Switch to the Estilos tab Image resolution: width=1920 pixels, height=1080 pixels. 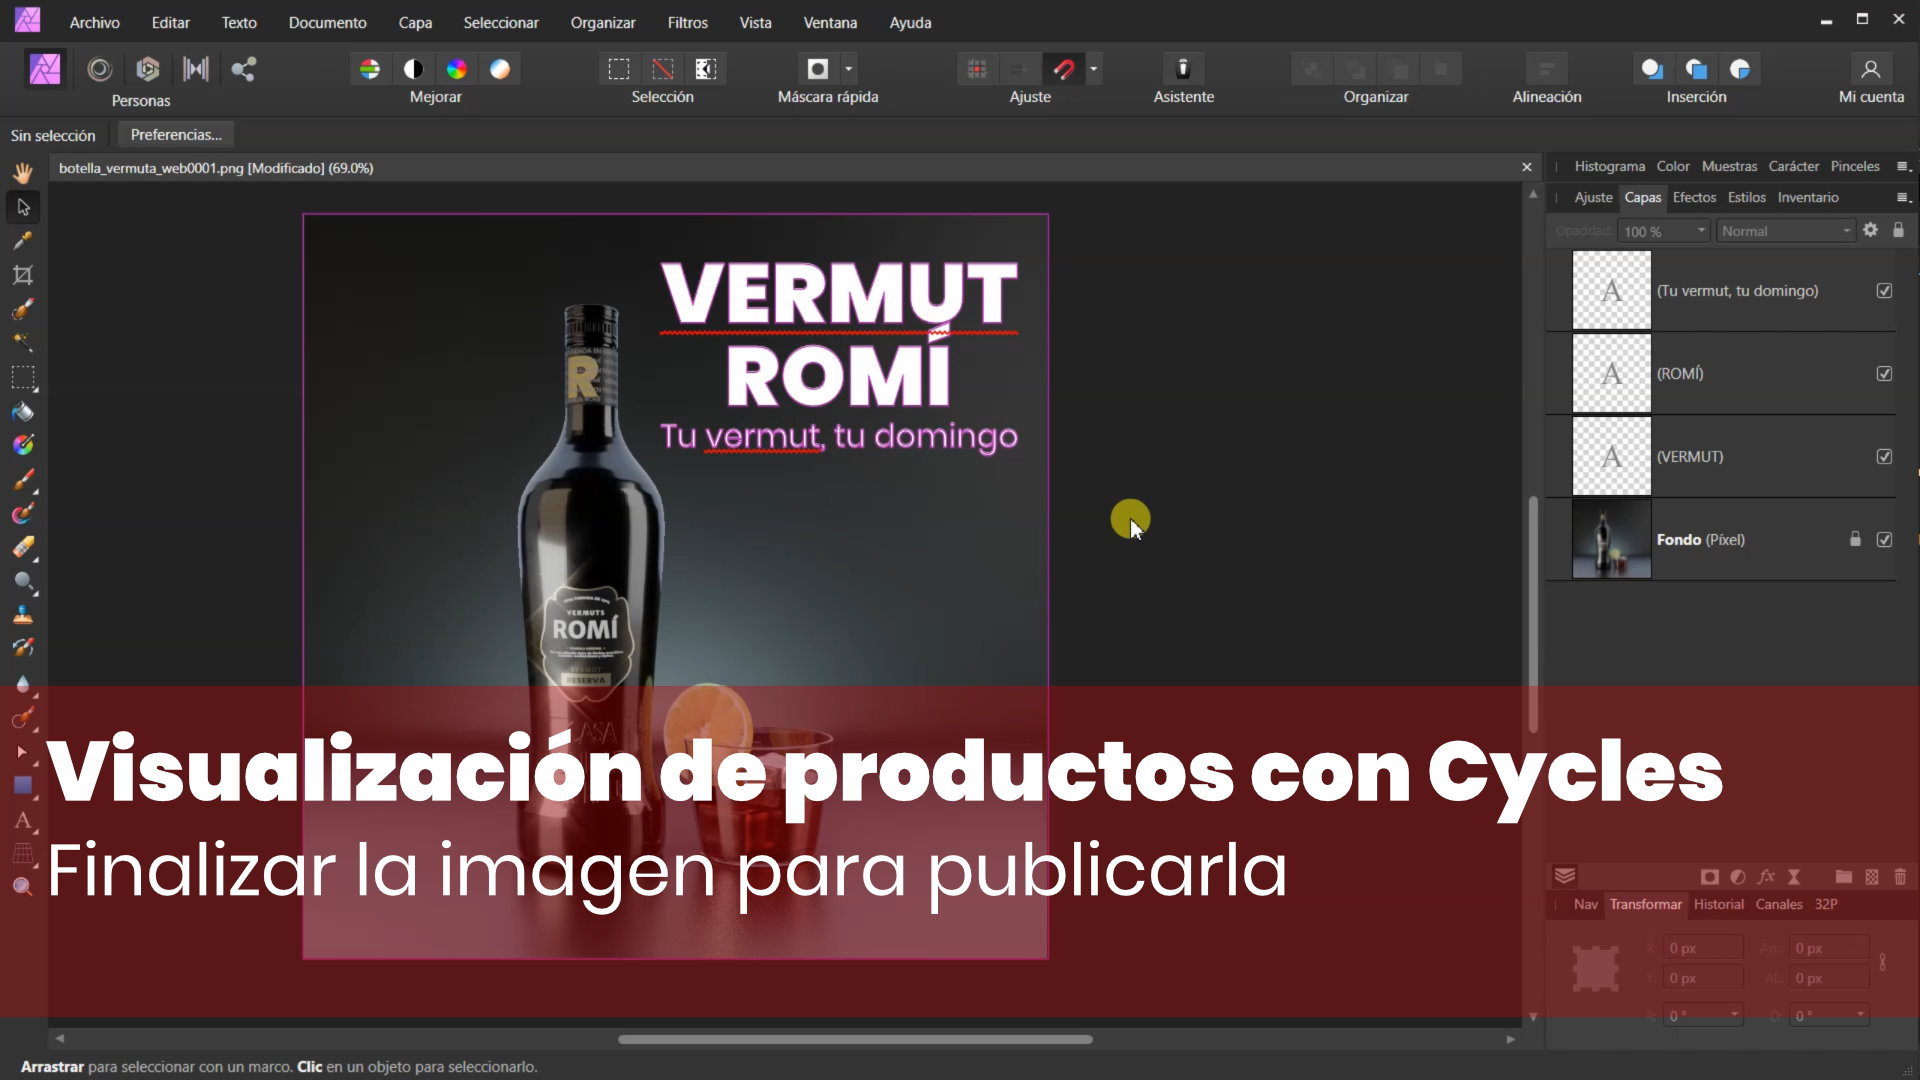point(1746,197)
